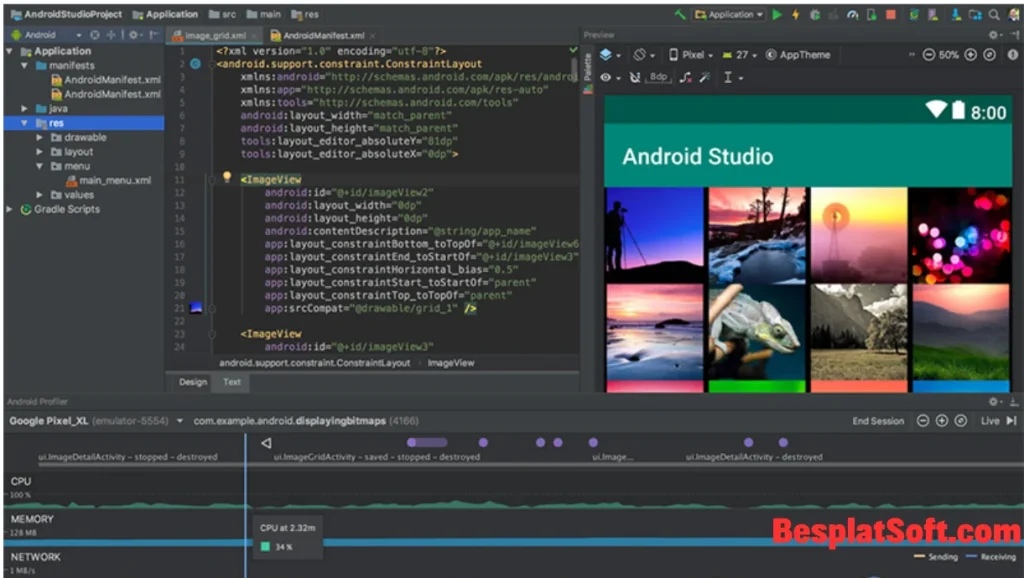Toggle view options eye icon in preview toolbar
Viewport: 1024px width, 578px height.
(606, 77)
